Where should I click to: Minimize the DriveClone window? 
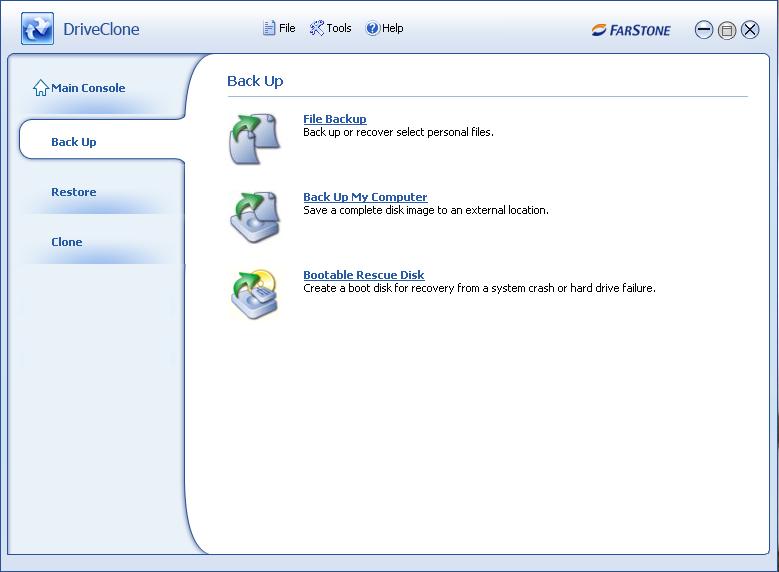(x=703, y=30)
